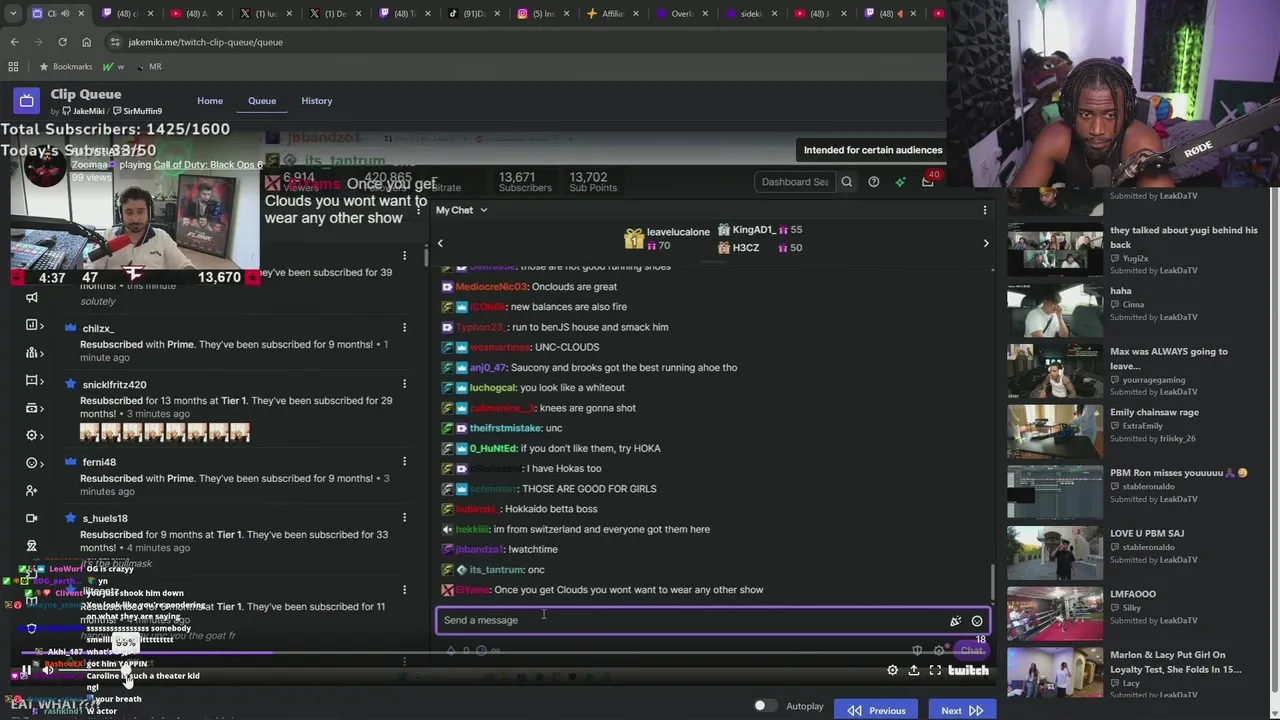The image size is (1280, 720).
Task: Click the green sparkle icon in dashboard
Action: [900, 182]
